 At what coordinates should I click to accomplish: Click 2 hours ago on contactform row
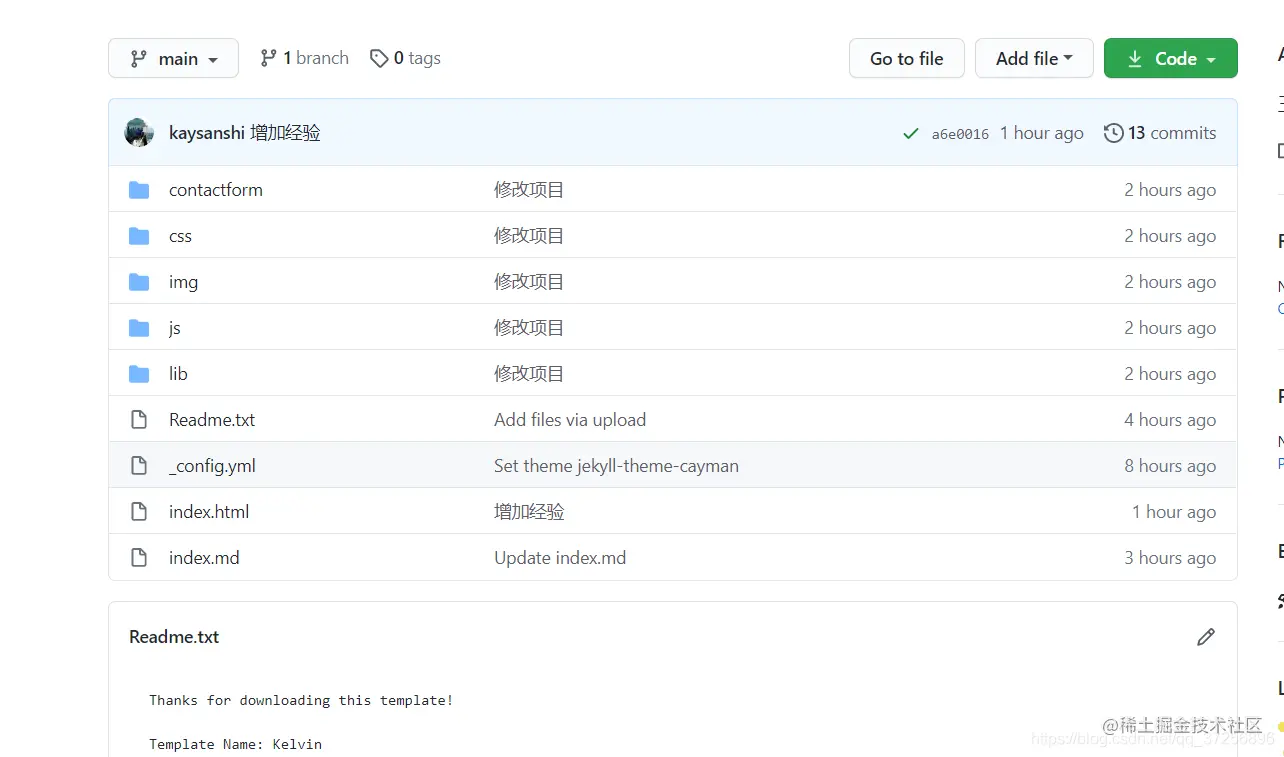click(x=1170, y=190)
